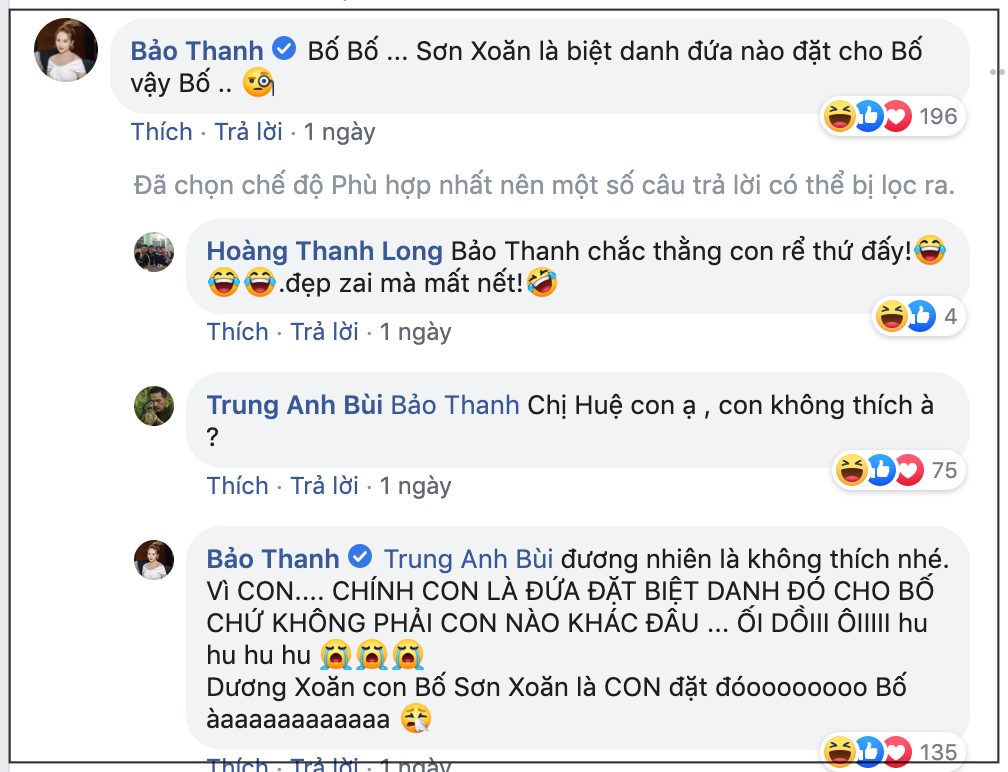Click Trả lời under Hoàng Thanh Long's comment
This screenshot has width=1008, height=772.
click(x=324, y=332)
